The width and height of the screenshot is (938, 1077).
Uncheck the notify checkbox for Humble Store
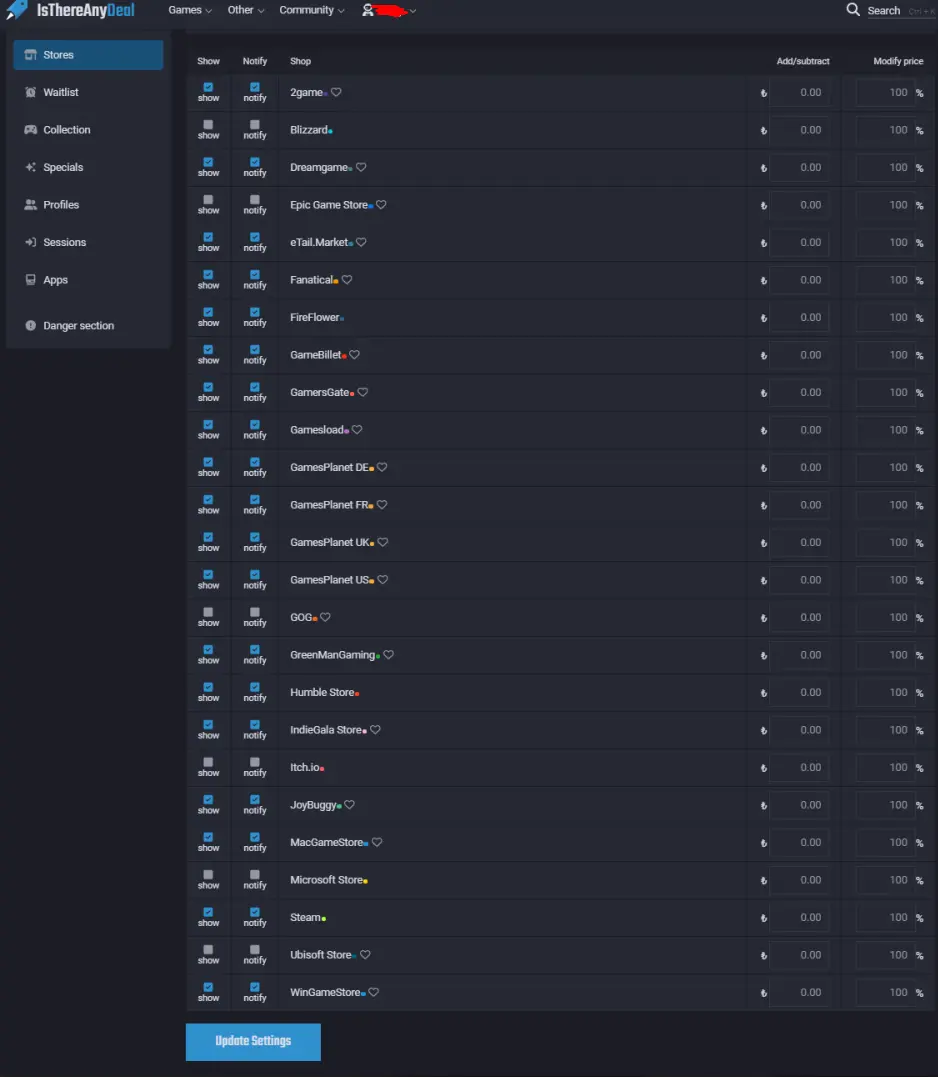255,687
